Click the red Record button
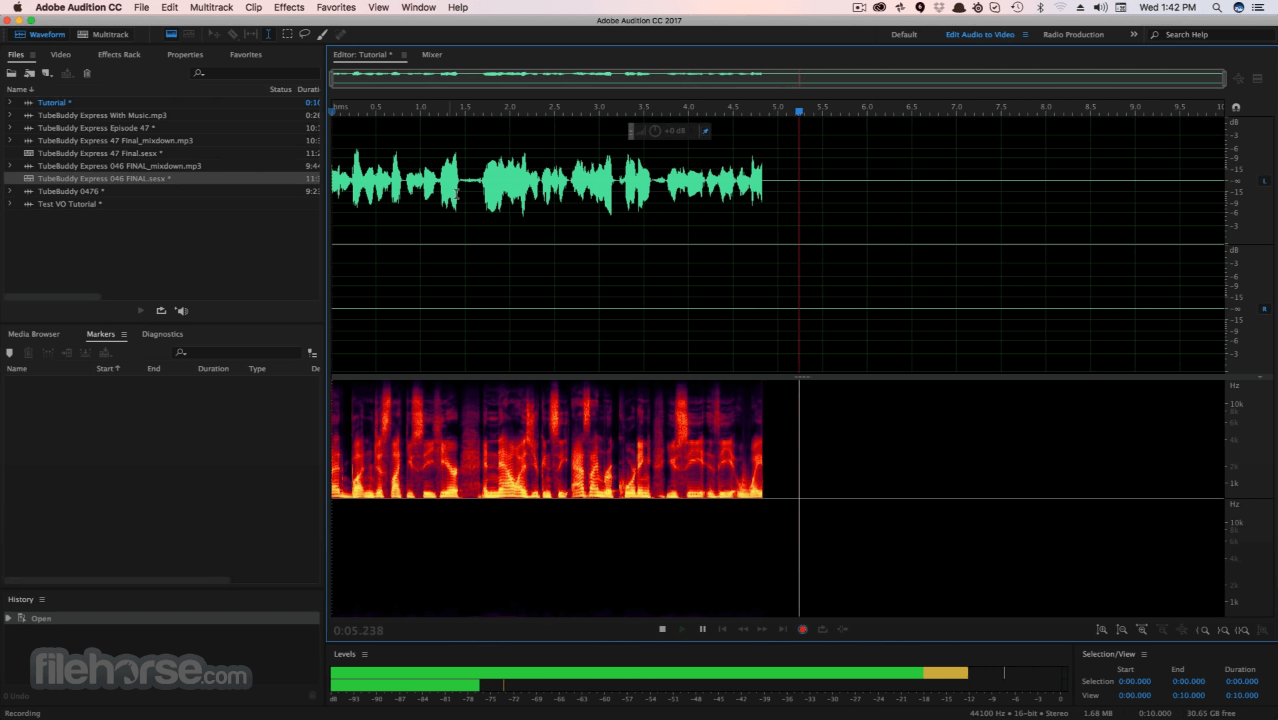The image size is (1278, 720). (802, 629)
